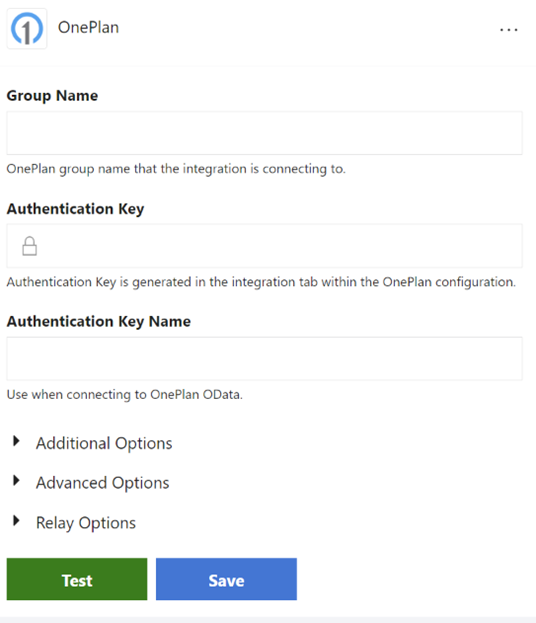Click the green Test button

click(x=77, y=579)
